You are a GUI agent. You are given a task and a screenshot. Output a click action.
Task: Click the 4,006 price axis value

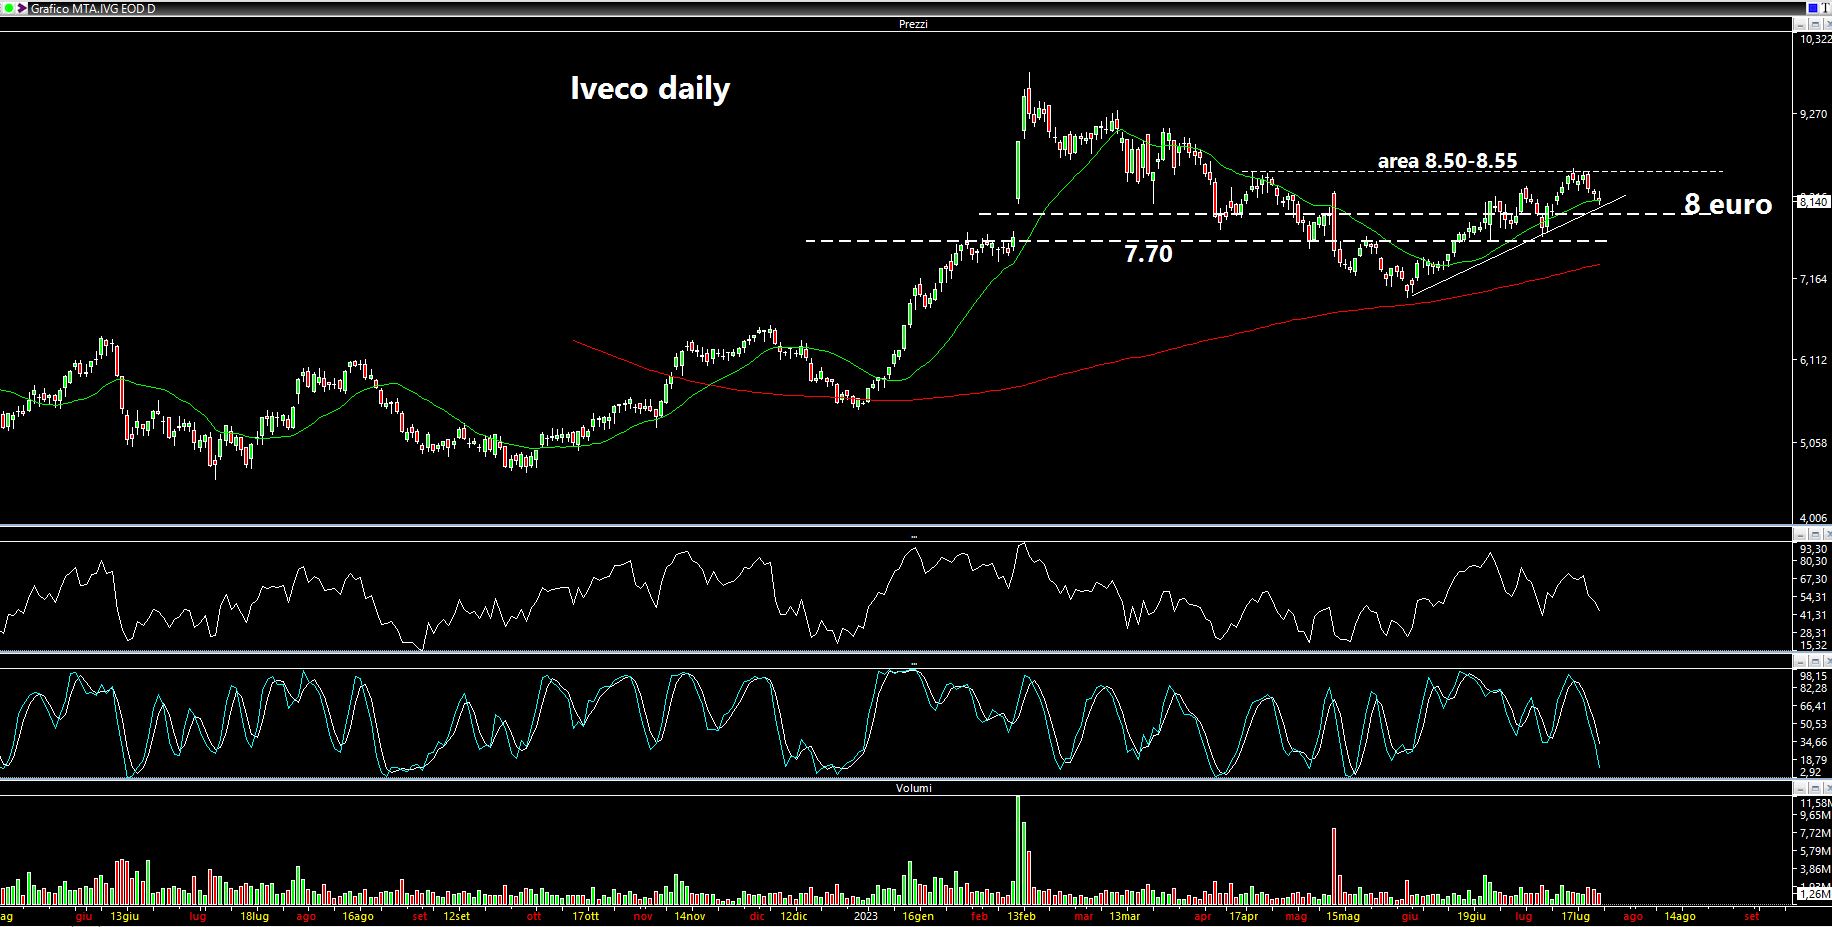pyautogui.click(x=1814, y=518)
